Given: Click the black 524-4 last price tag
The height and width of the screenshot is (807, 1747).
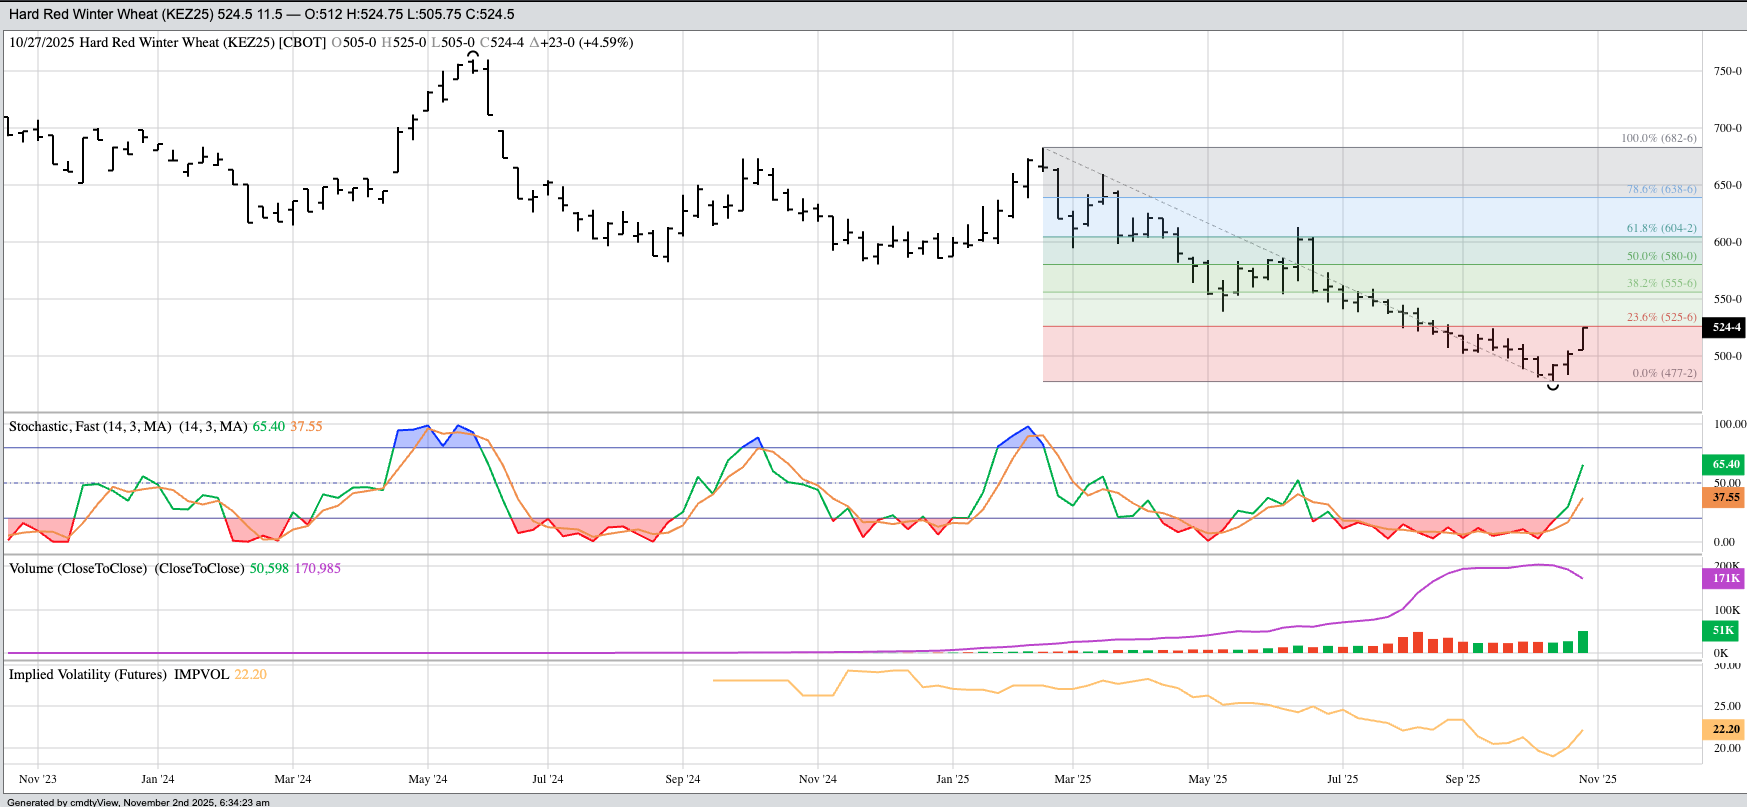Looking at the screenshot, I should click(1726, 327).
